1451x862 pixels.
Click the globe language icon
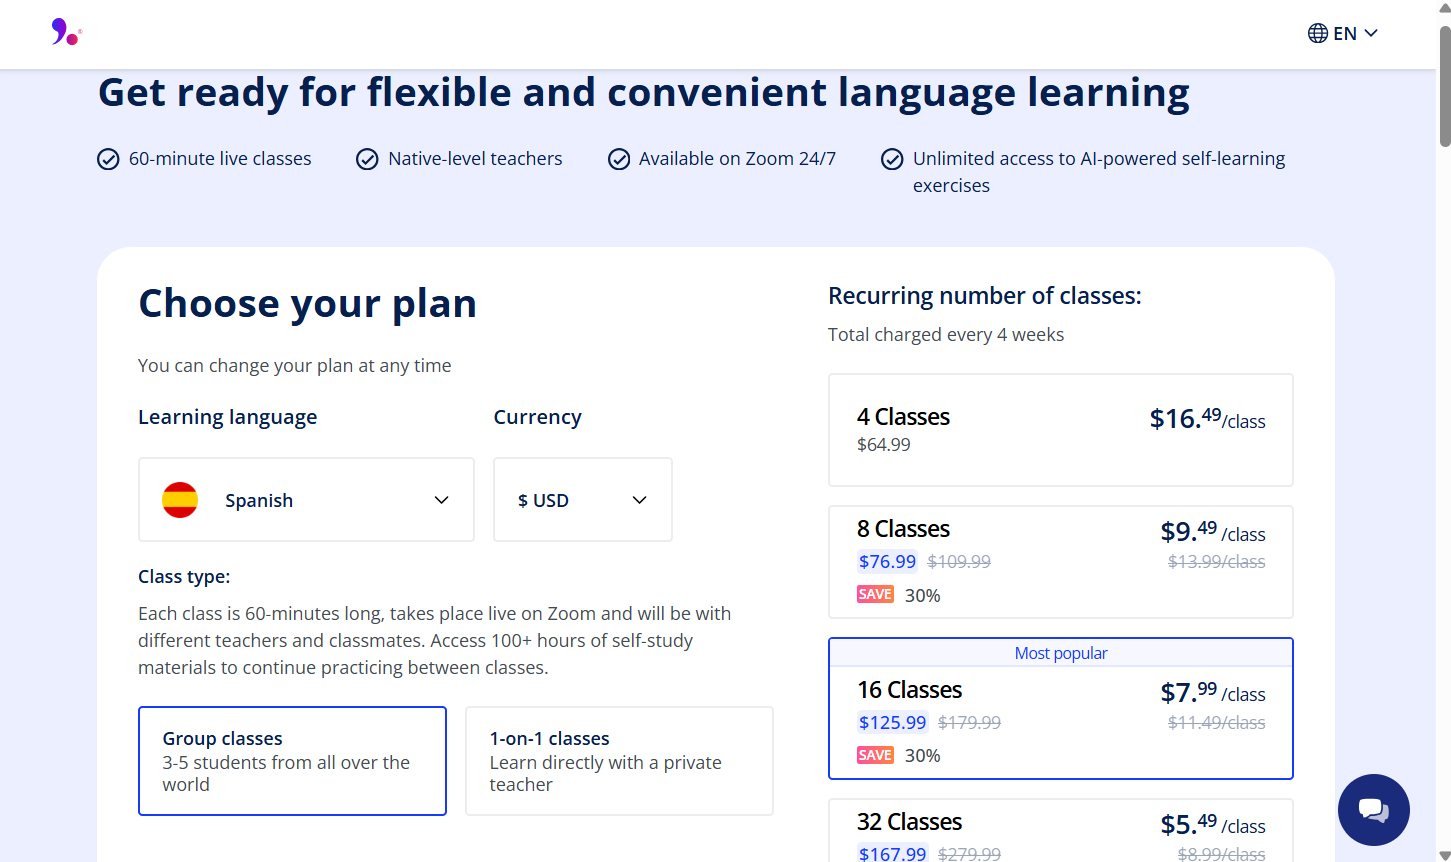[1318, 33]
